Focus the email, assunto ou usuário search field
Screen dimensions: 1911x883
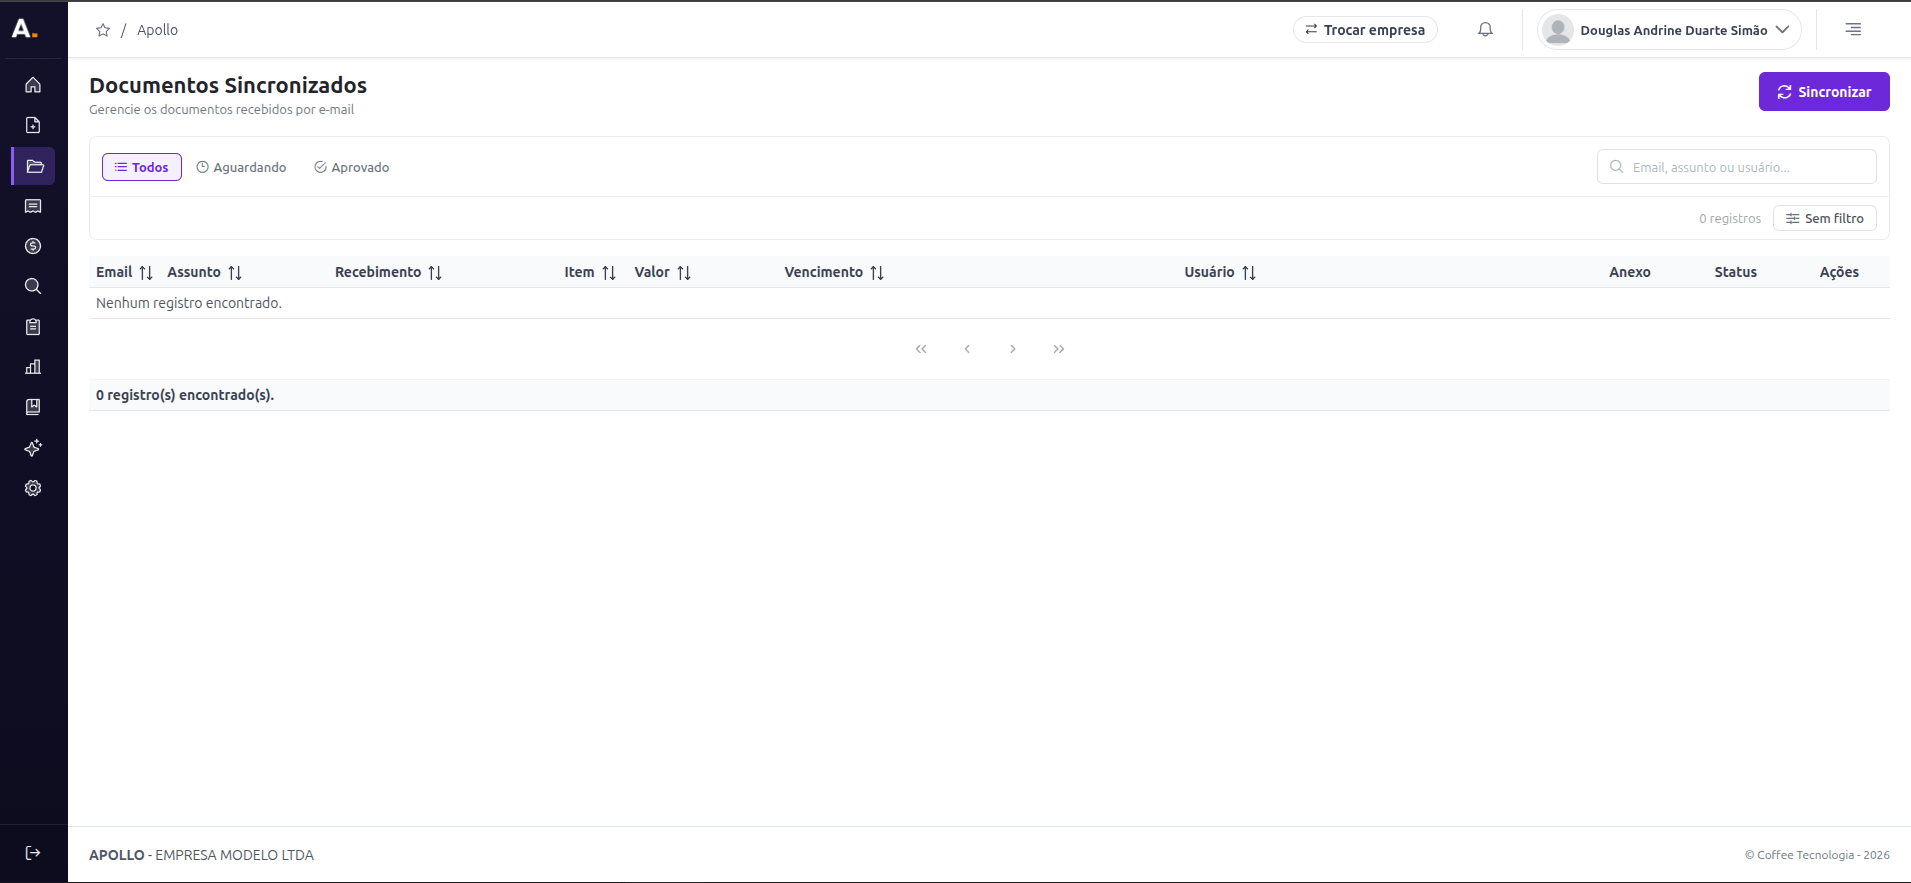(x=1737, y=167)
